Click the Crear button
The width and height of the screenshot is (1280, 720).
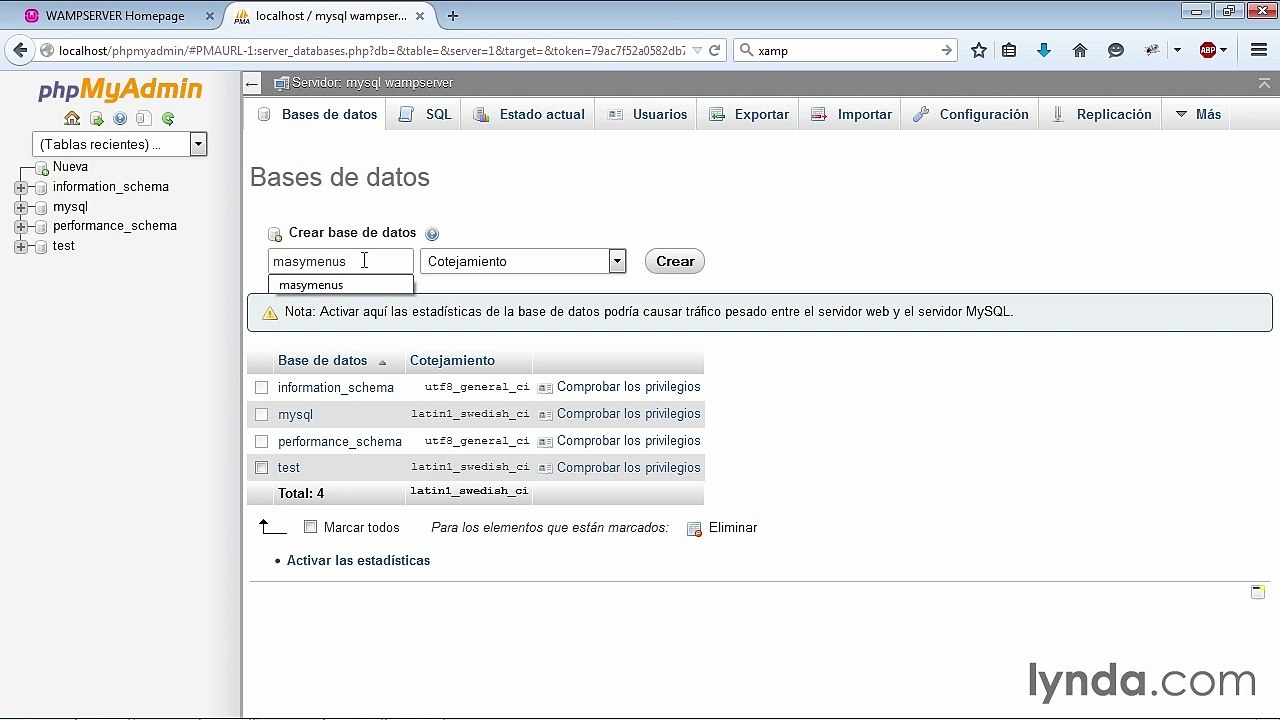[675, 261]
